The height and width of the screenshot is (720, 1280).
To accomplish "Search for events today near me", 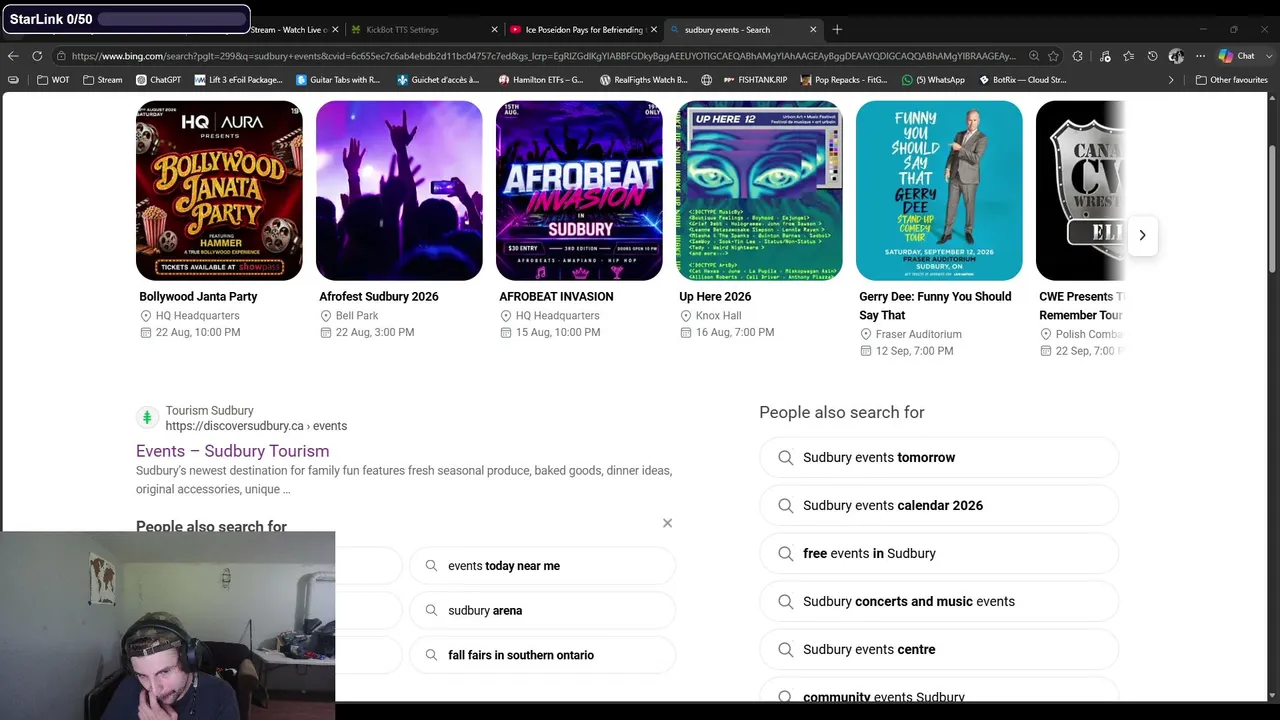I will 543,566.
